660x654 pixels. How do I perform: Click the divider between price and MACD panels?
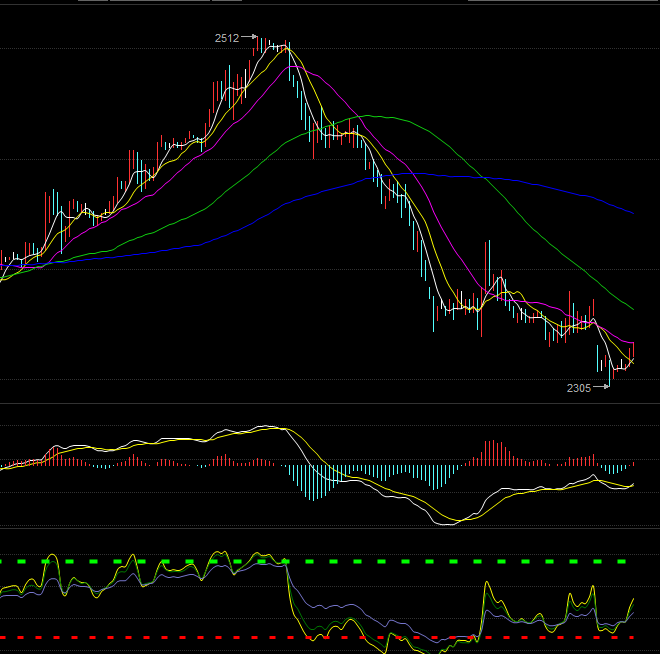pos(330,405)
